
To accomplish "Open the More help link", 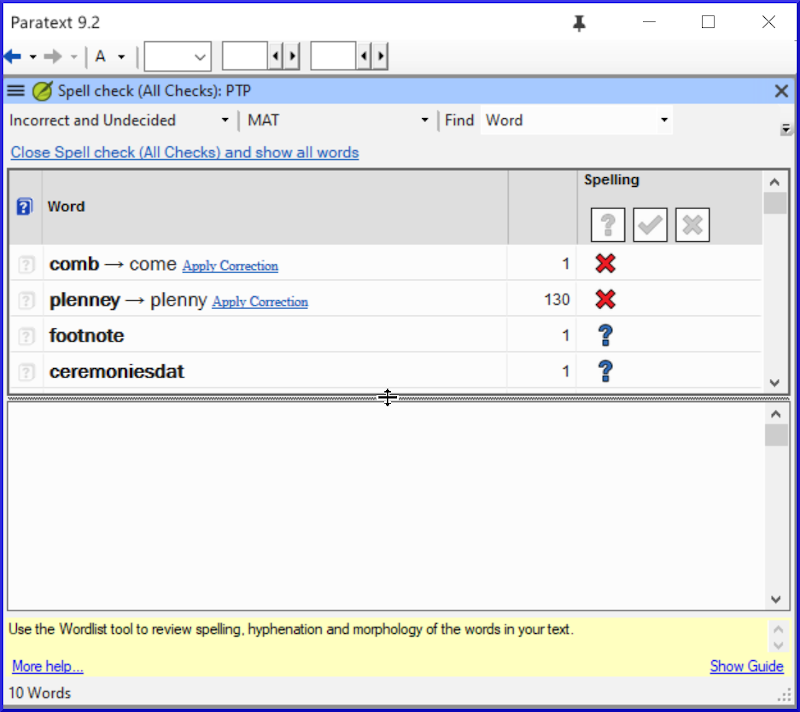I will pyautogui.click(x=47, y=666).
